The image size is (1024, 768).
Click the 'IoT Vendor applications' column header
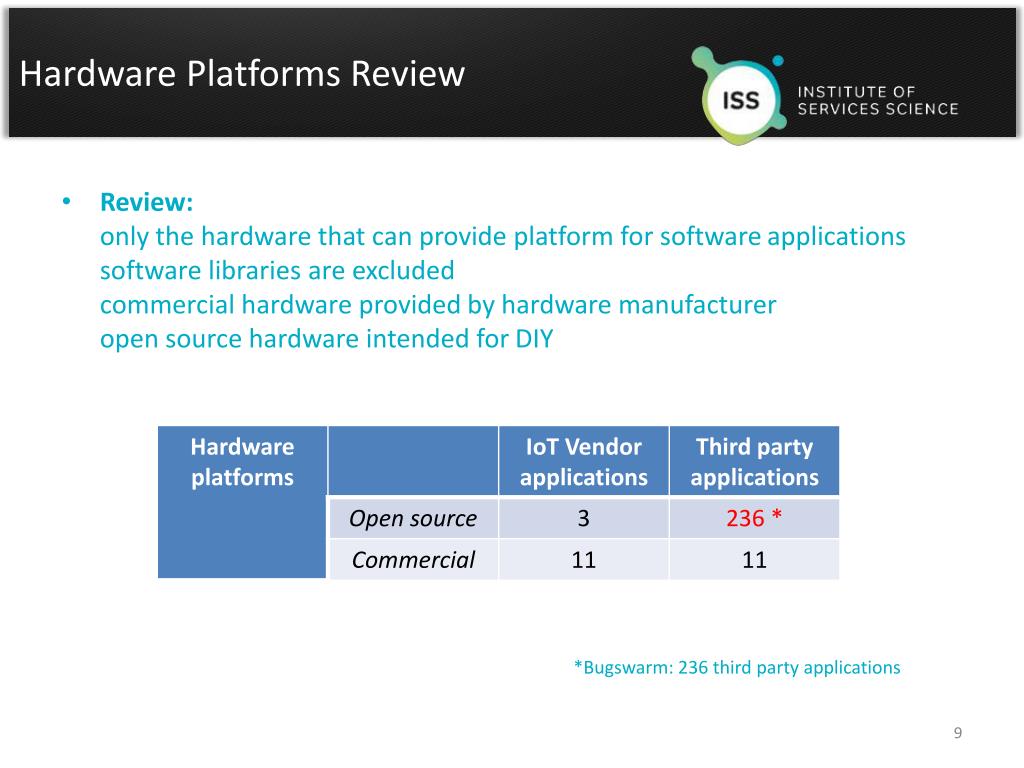pyautogui.click(x=584, y=461)
